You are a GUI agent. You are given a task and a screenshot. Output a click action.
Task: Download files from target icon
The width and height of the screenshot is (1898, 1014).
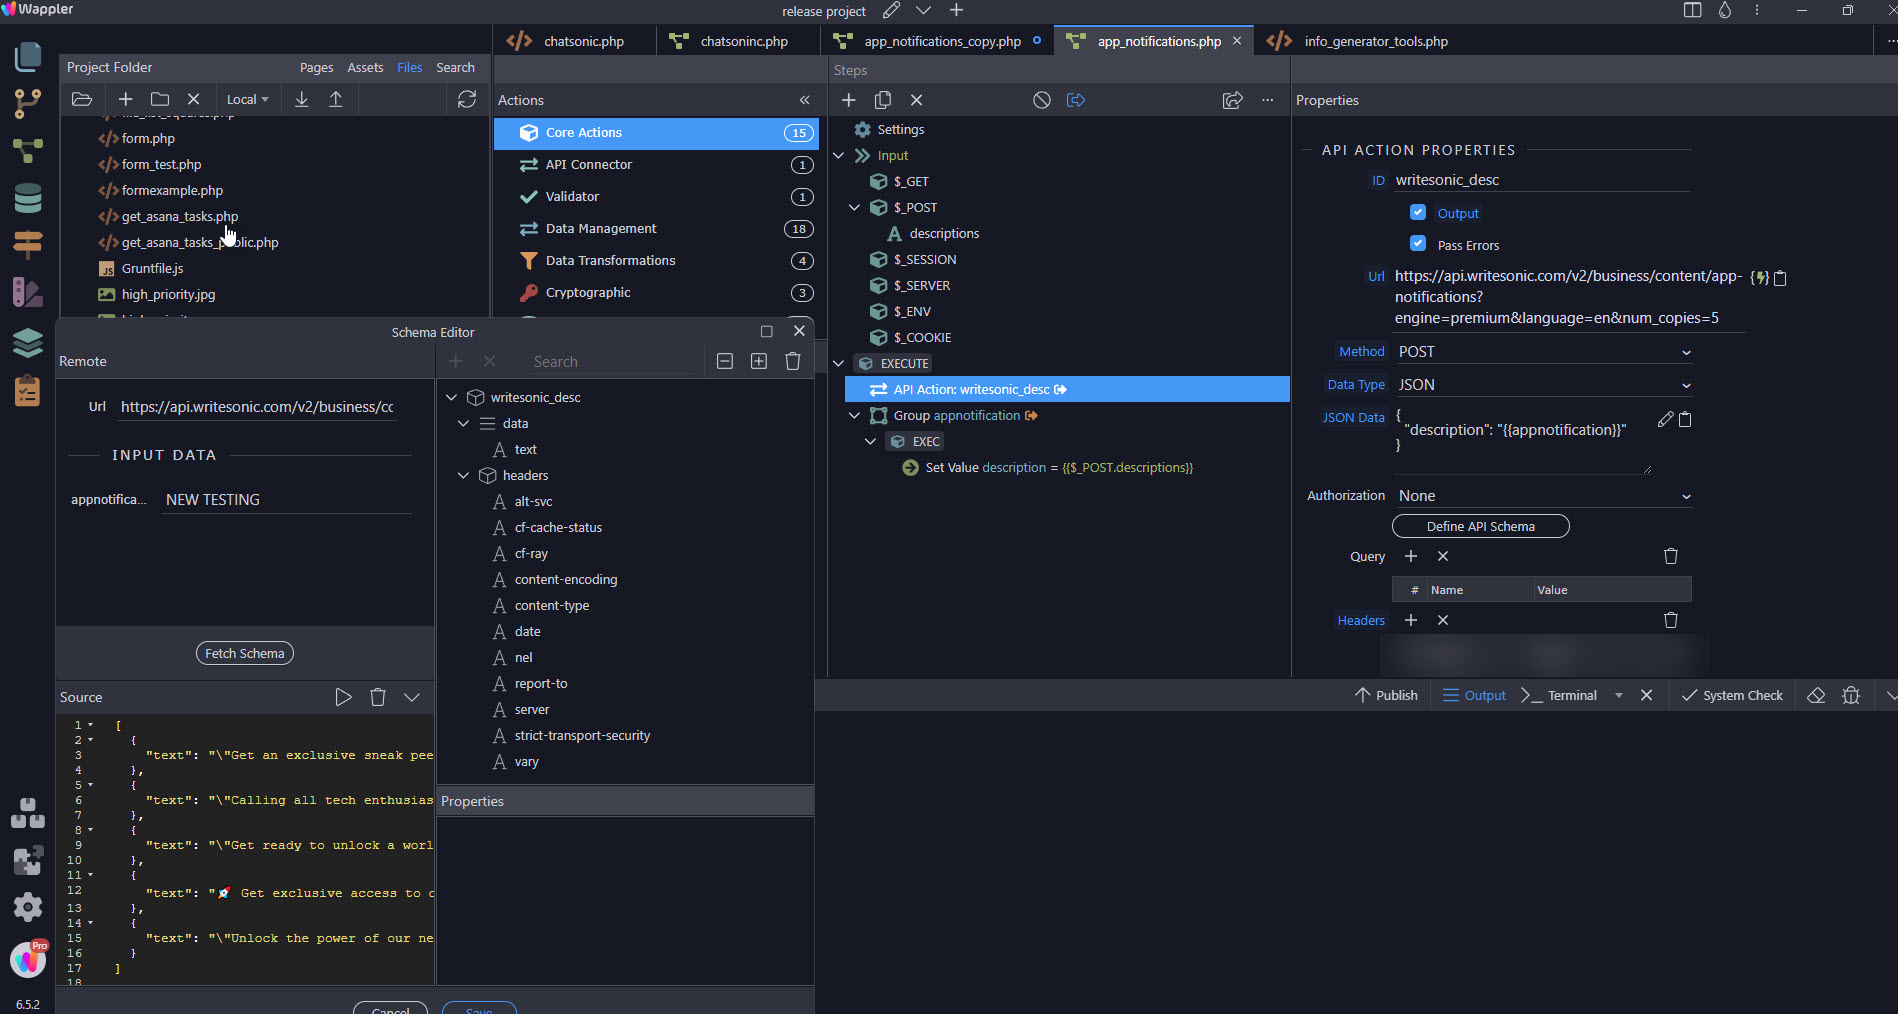302,100
